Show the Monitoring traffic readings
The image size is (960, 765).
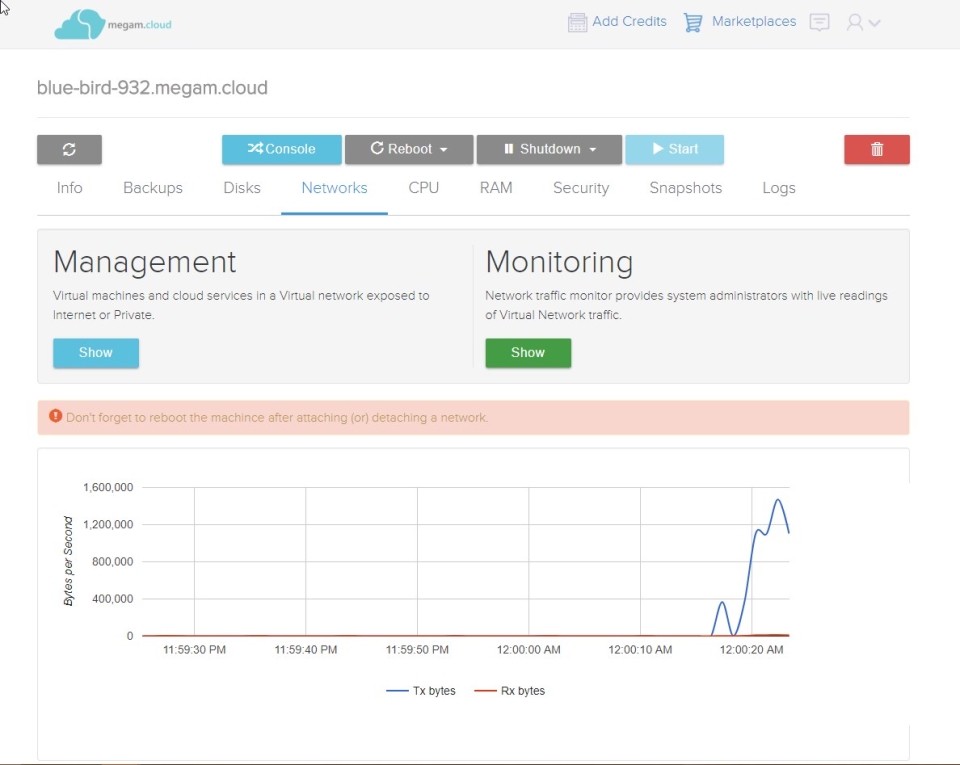click(528, 352)
